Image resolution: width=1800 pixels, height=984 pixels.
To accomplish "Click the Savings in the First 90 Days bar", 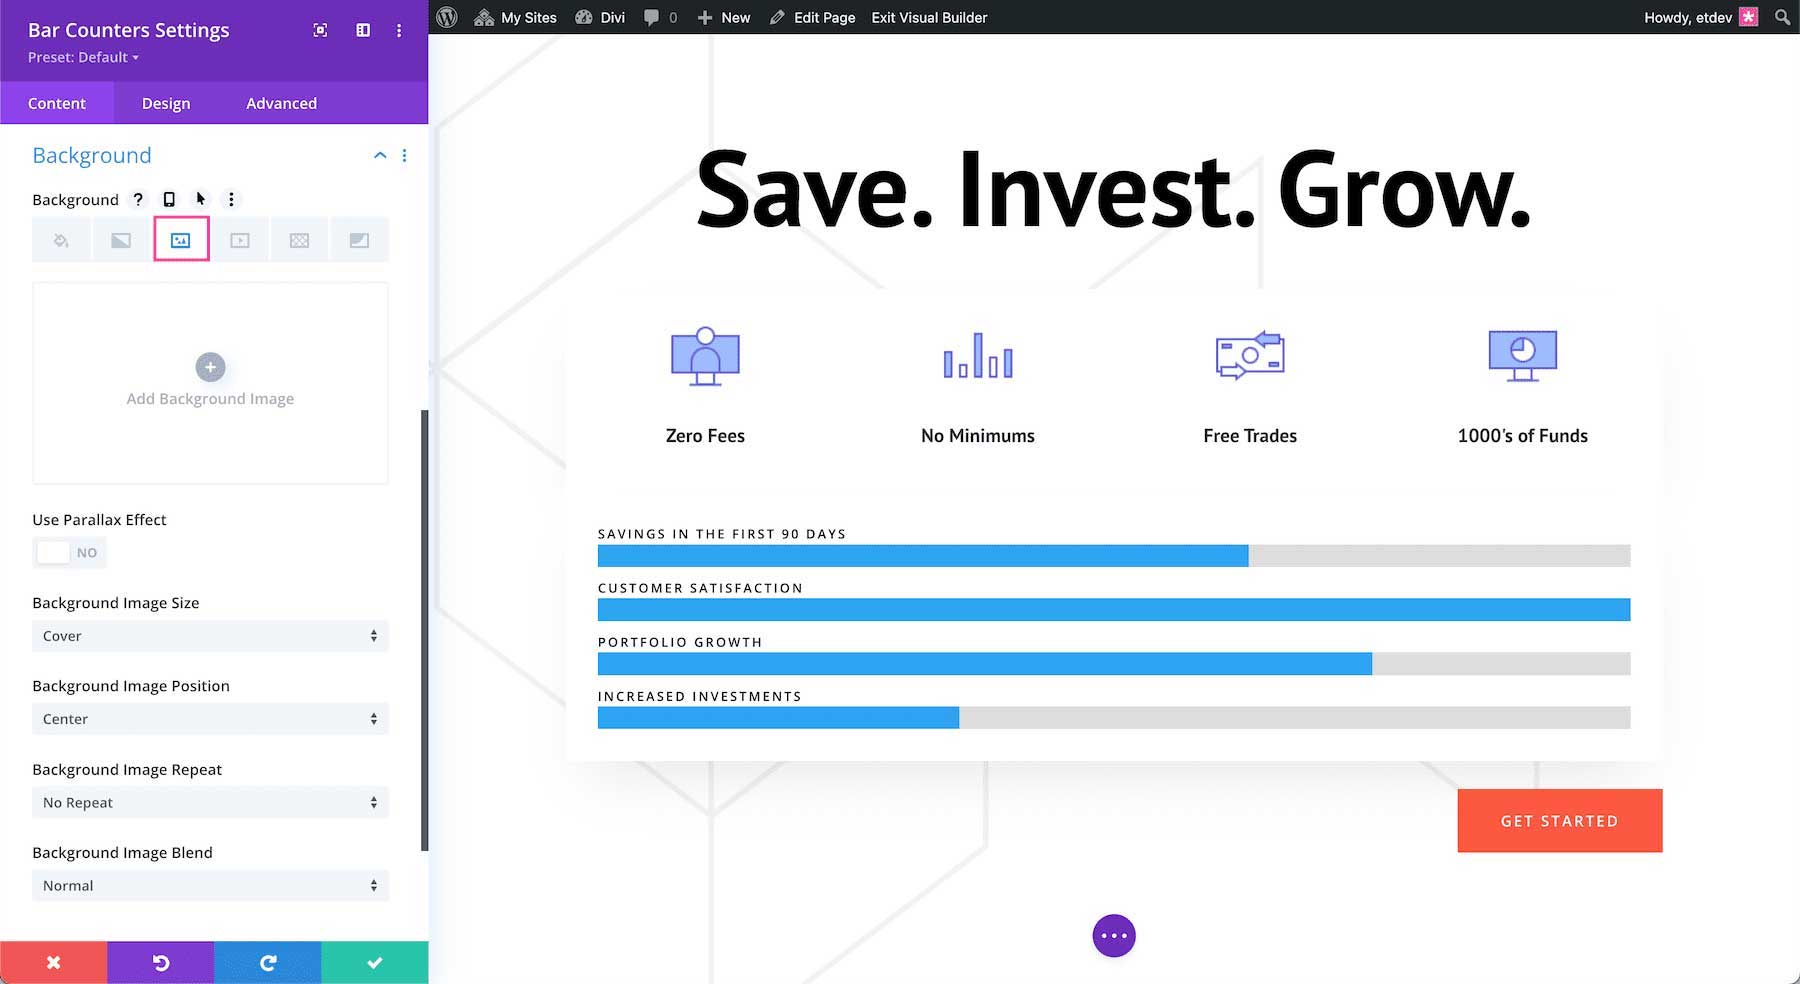I will pyautogui.click(x=1114, y=556).
